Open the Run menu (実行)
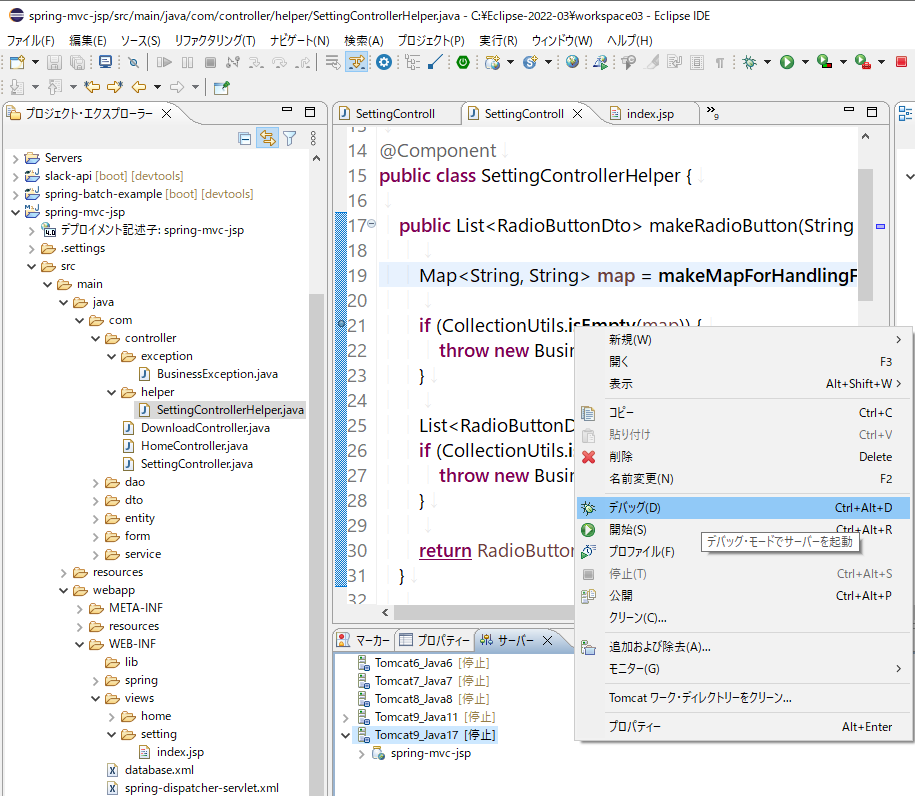Image resolution: width=915 pixels, height=796 pixels. (498, 40)
